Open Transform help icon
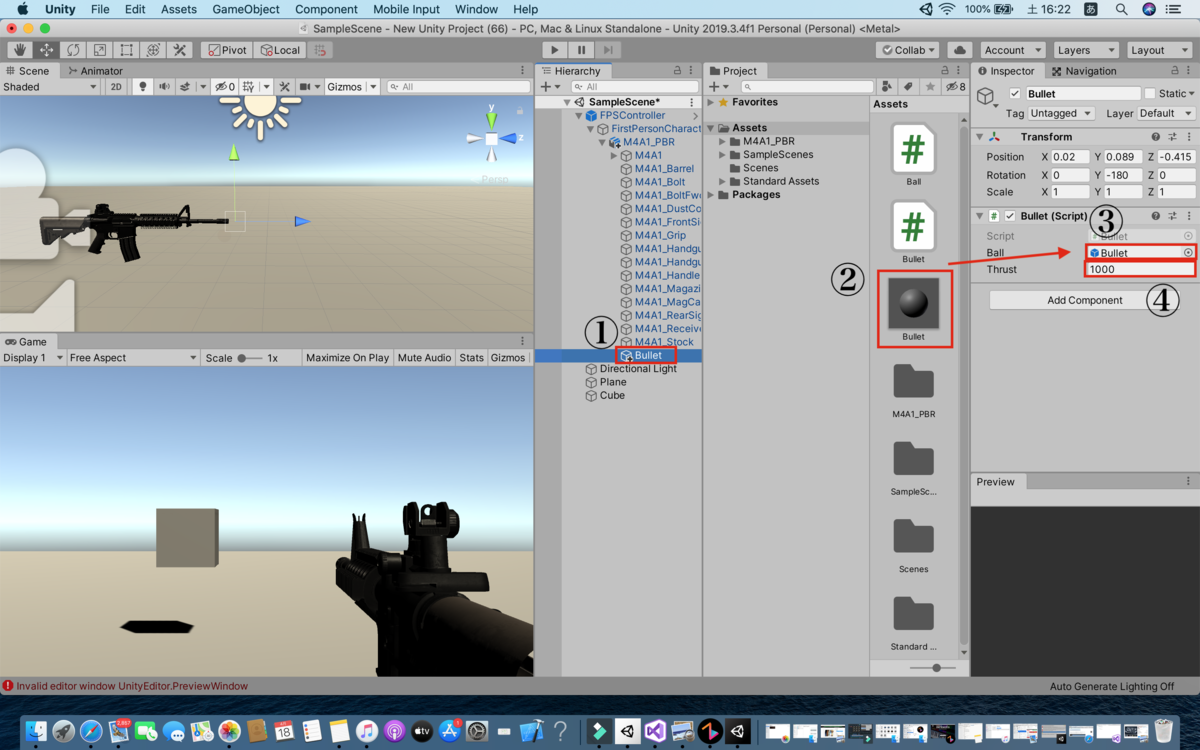Viewport: 1200px width, 750px height. [1155, 137]
